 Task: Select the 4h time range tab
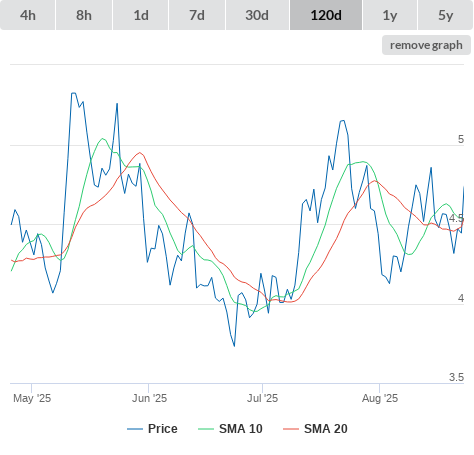click(28, 15)
